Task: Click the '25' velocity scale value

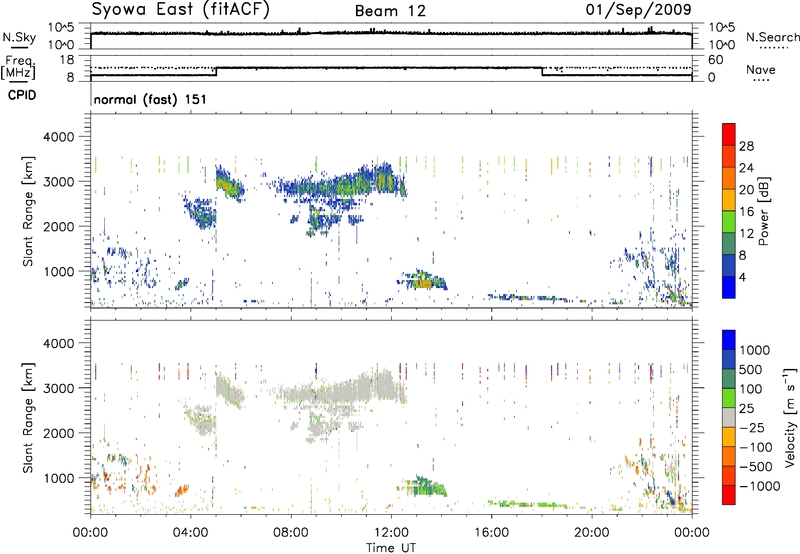Action: pos(746,408)
